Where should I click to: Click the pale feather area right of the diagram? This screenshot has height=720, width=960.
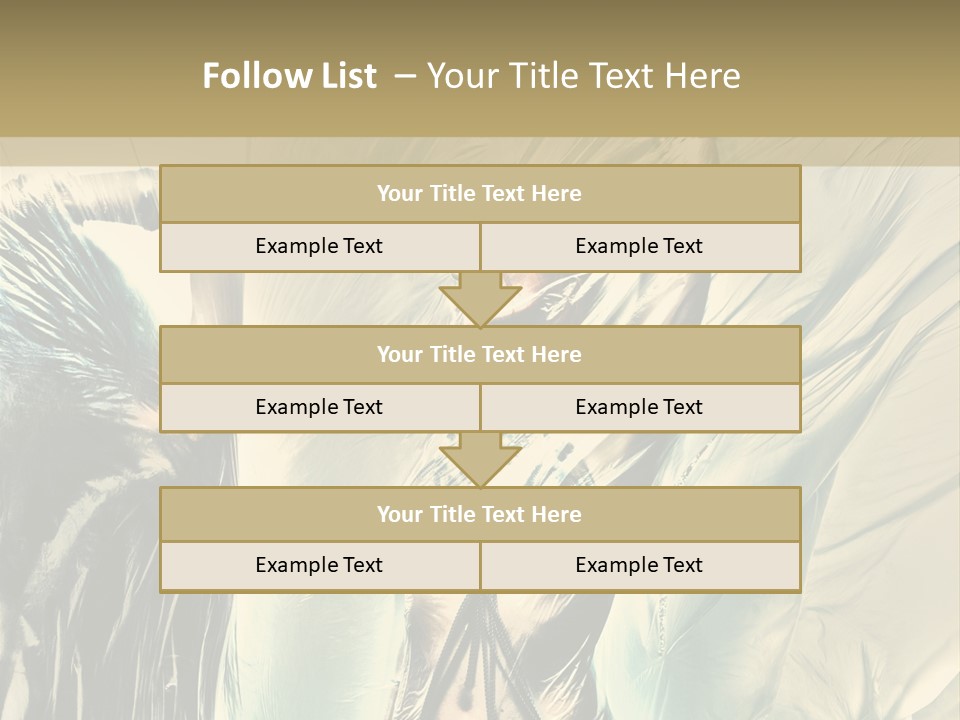[x=880, y=400]
